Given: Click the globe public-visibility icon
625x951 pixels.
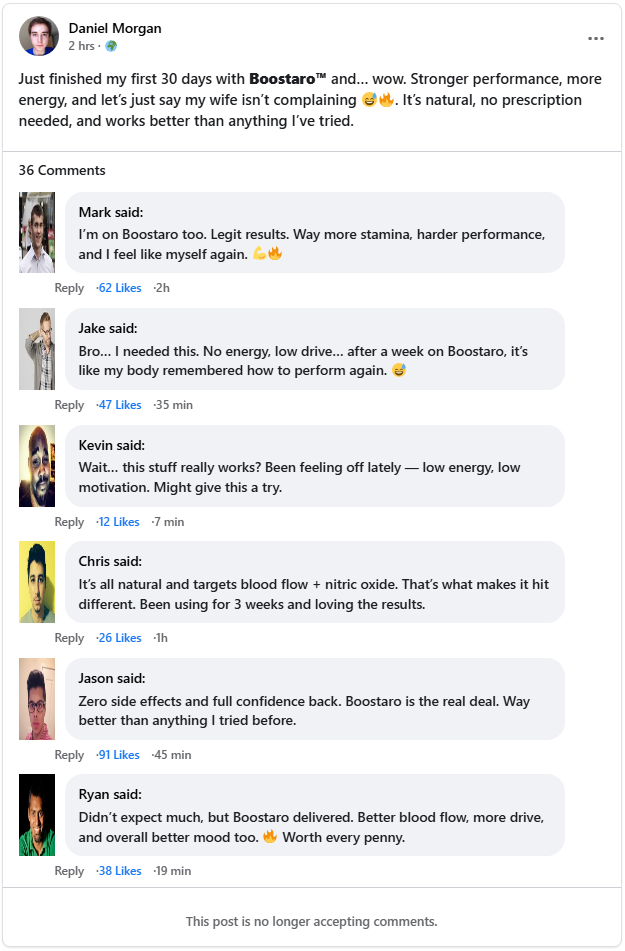Looking at the screenshot, I should (x=111, y=46).
